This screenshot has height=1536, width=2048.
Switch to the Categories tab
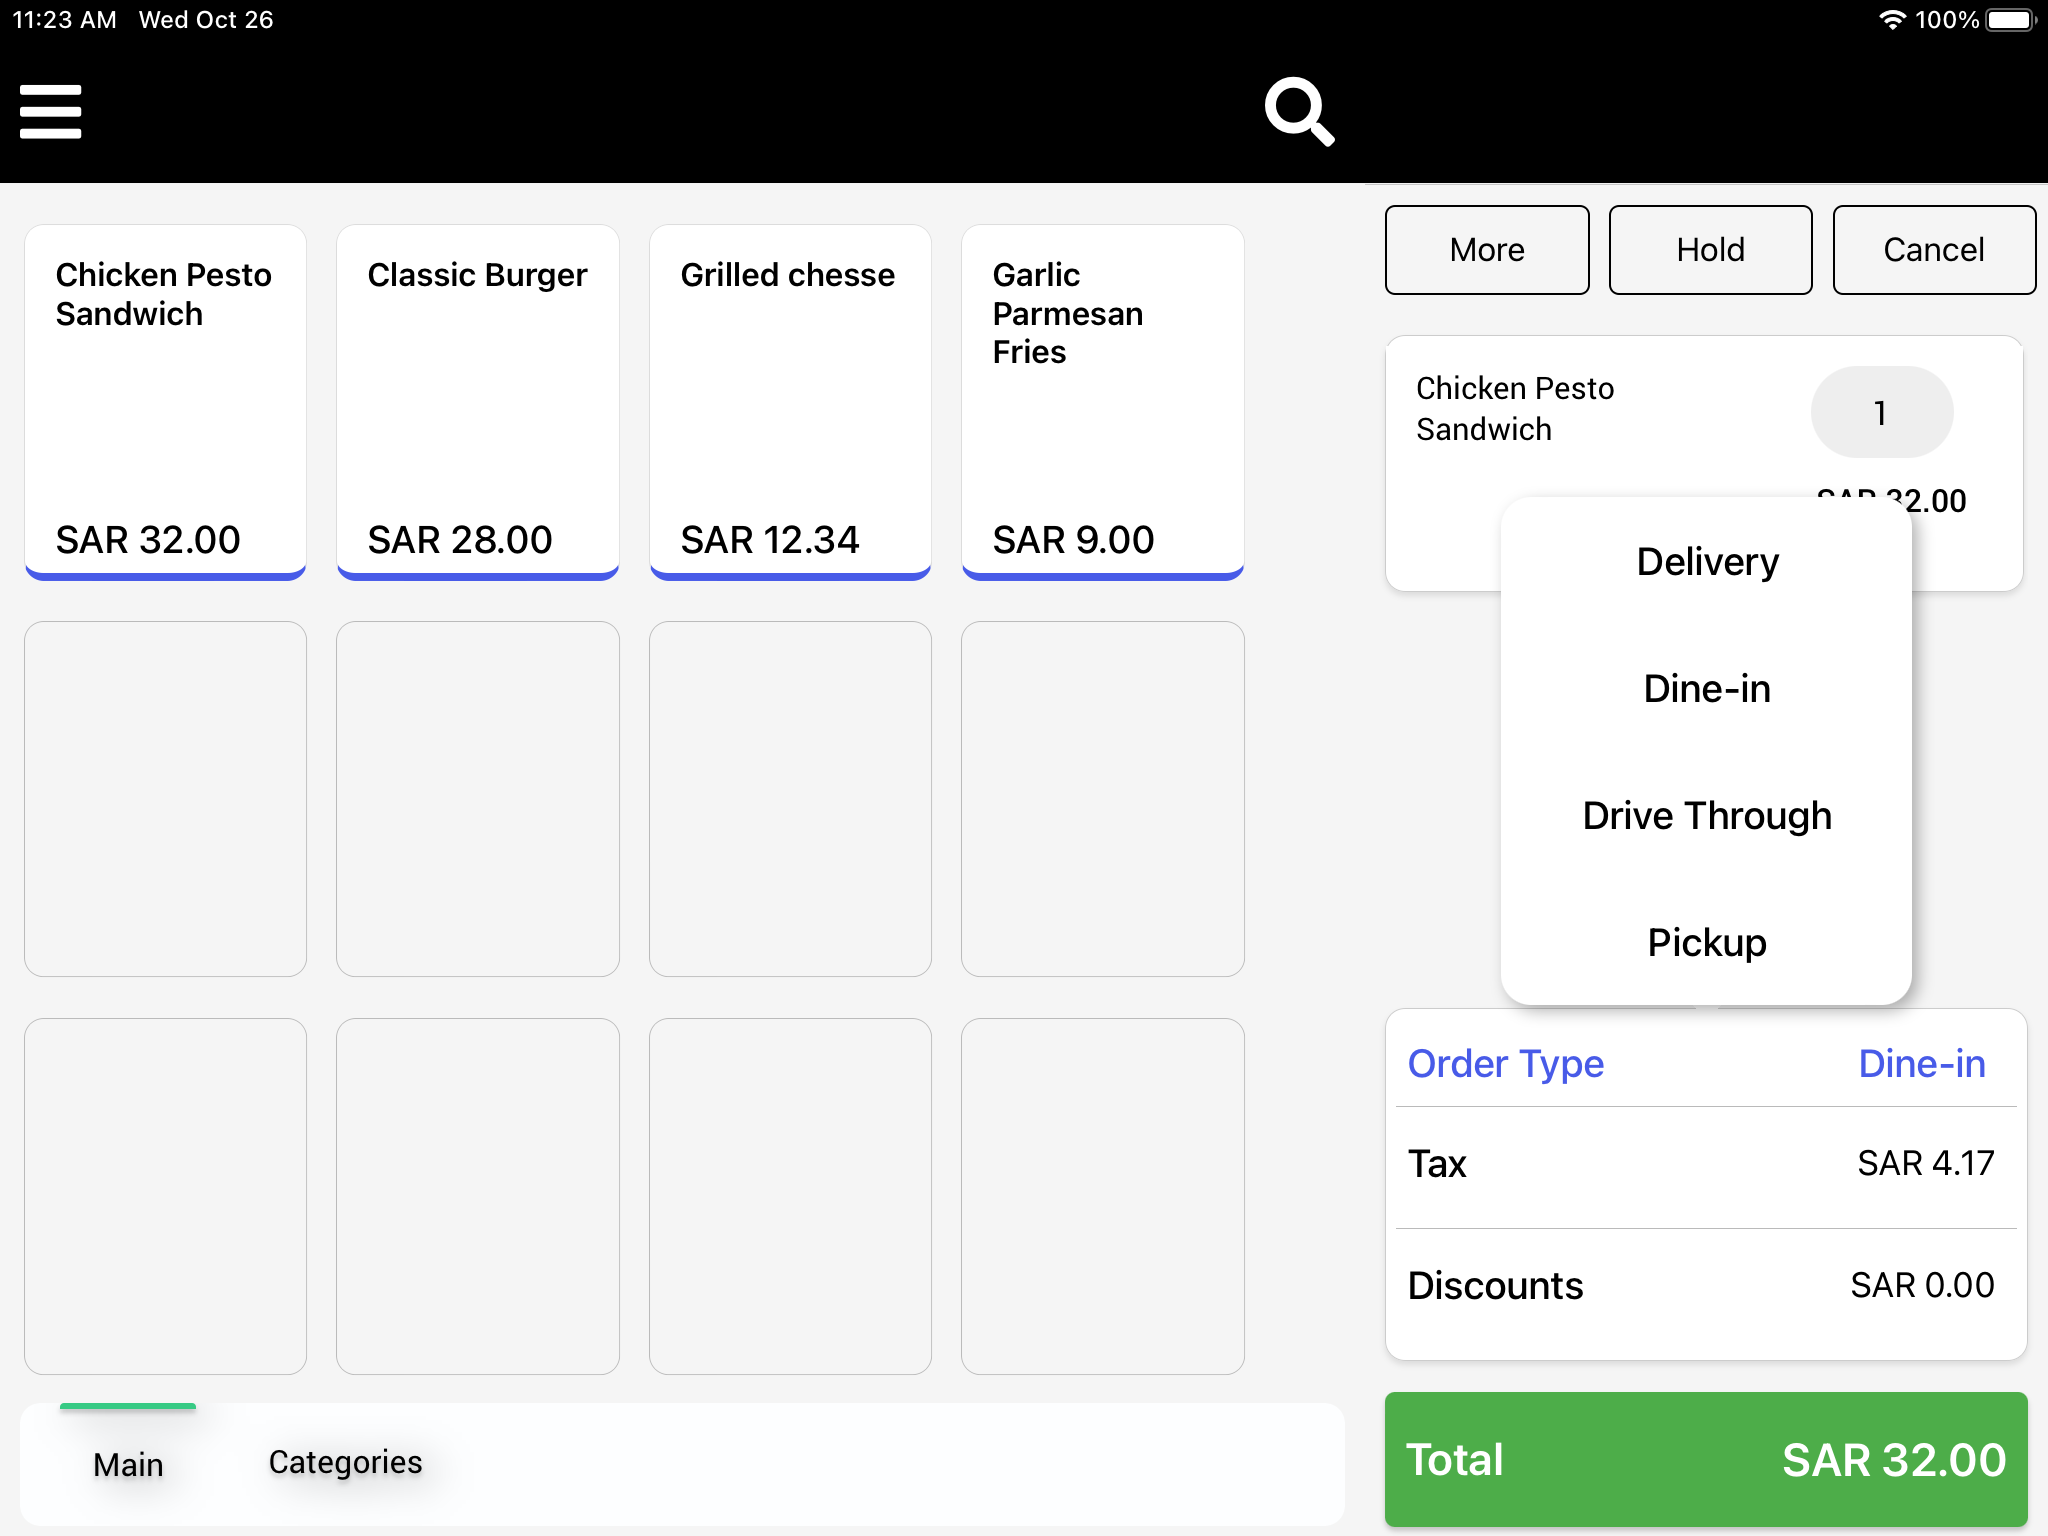tap(346, 1463)
